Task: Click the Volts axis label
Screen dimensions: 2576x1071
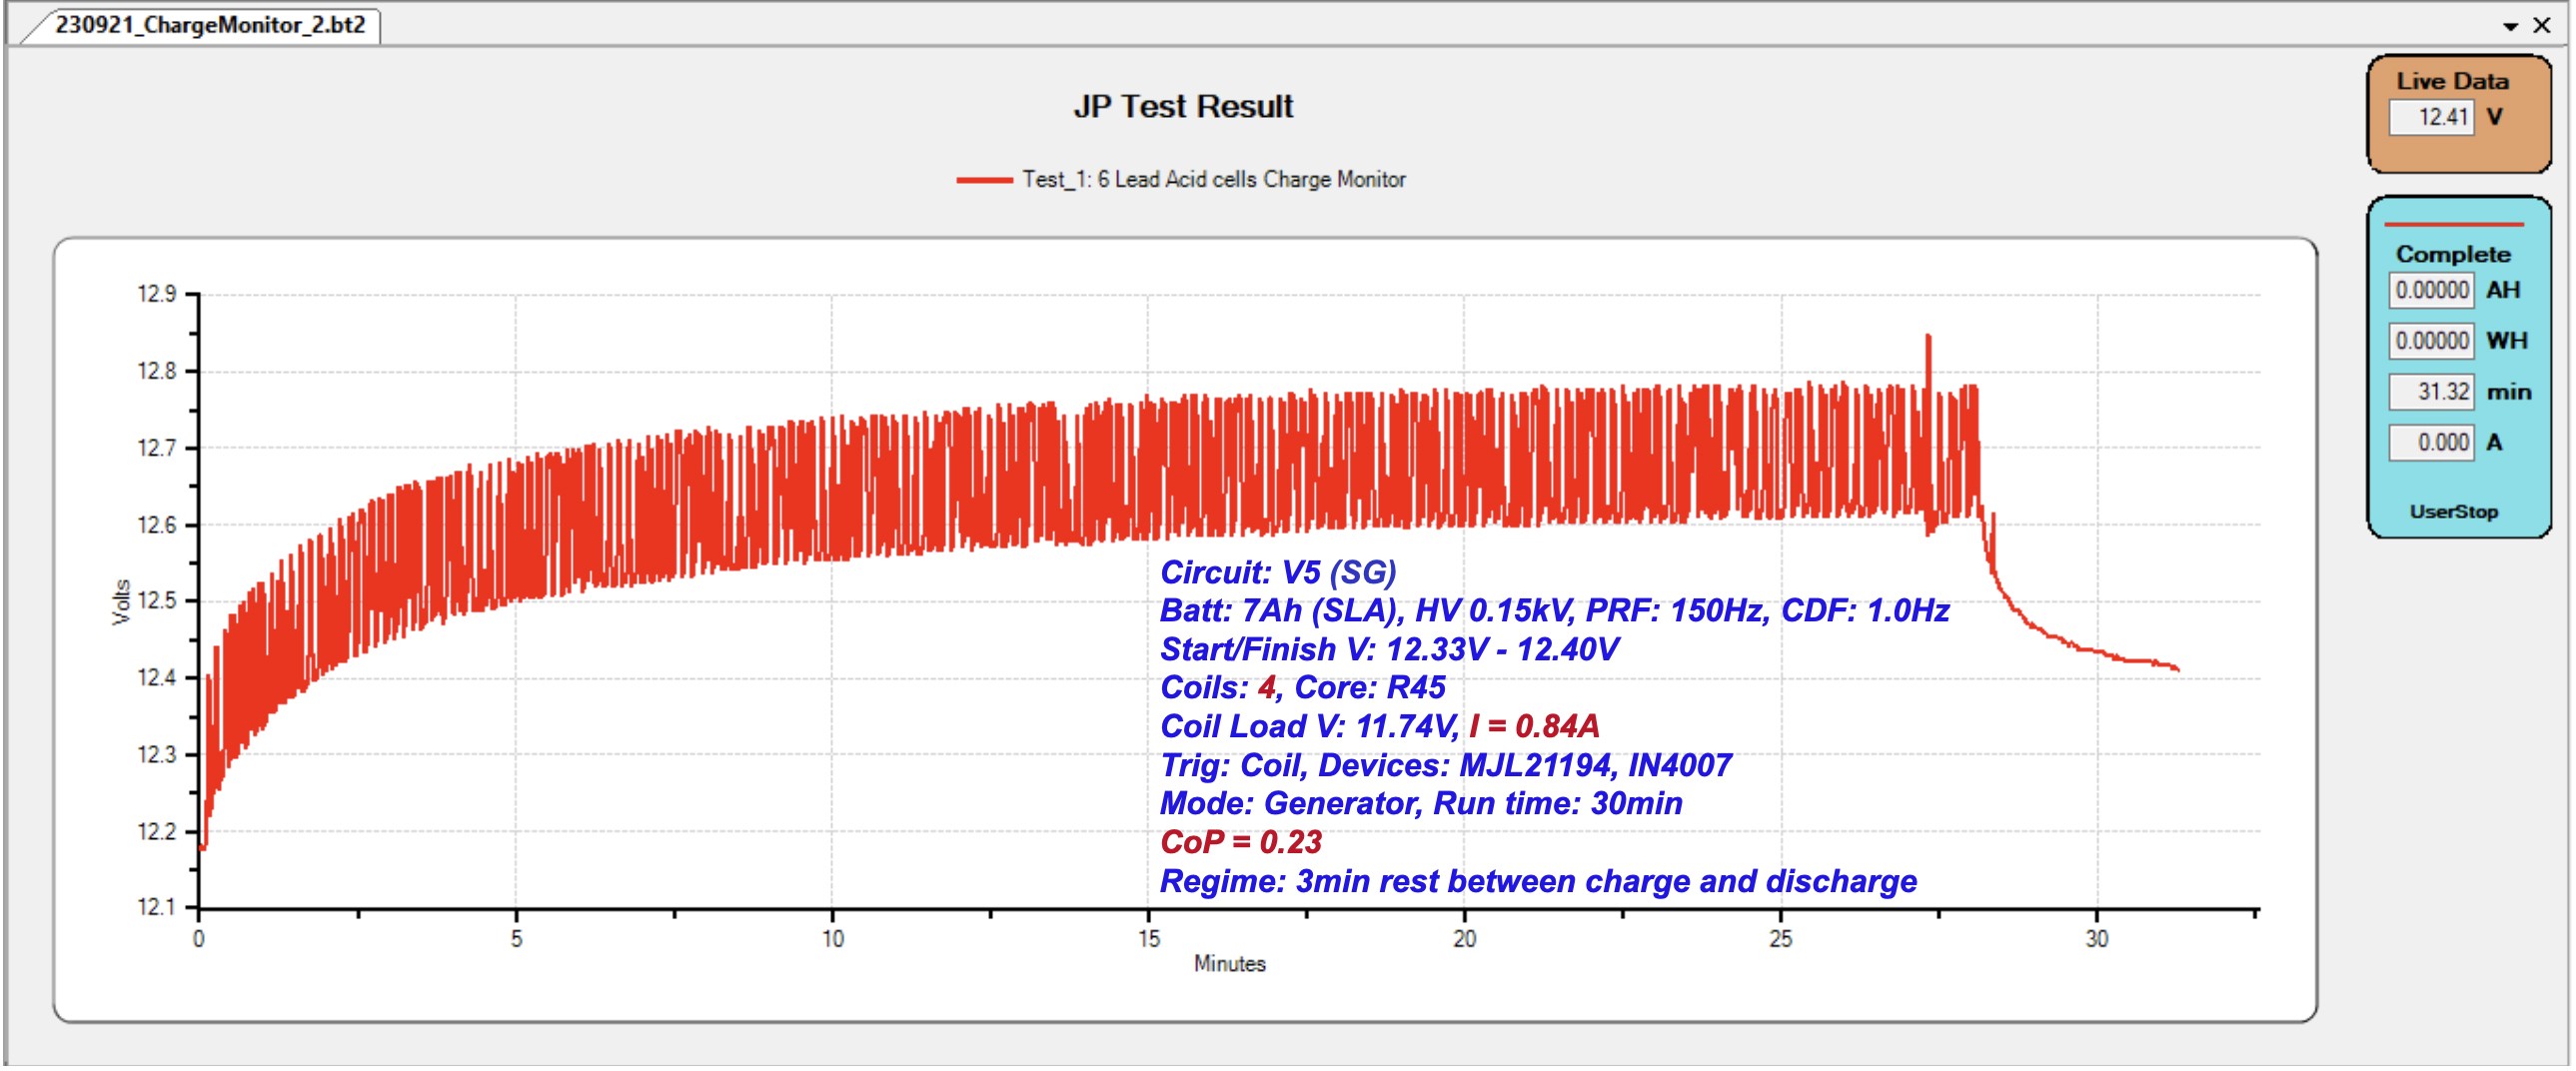Action: [121, 602]
